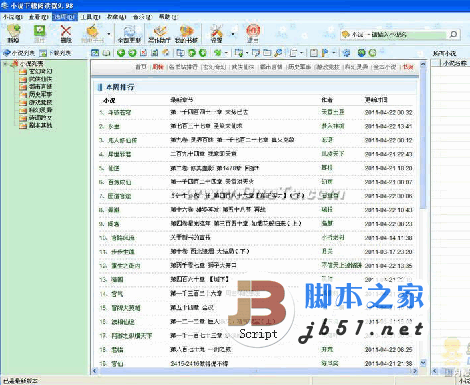Open the 小说 menu in menu bar

click(x=13, y=17)
